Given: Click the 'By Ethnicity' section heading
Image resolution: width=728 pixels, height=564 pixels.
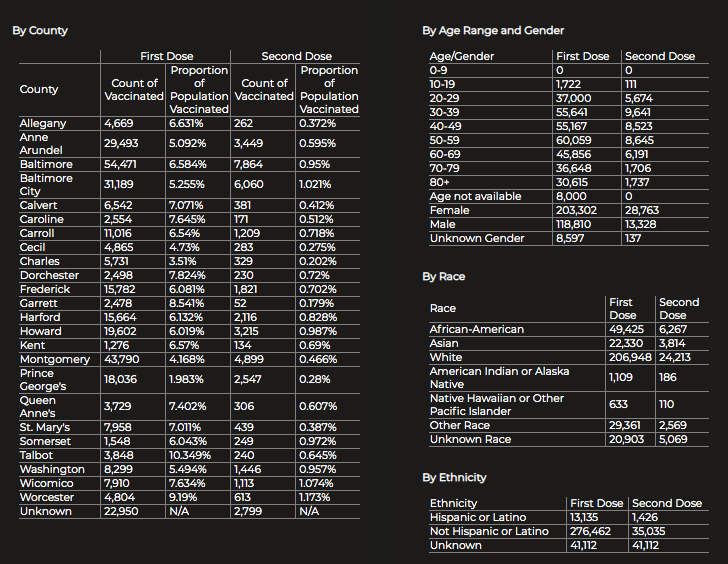Looking at the screenshot, I should tap(454, 478).
